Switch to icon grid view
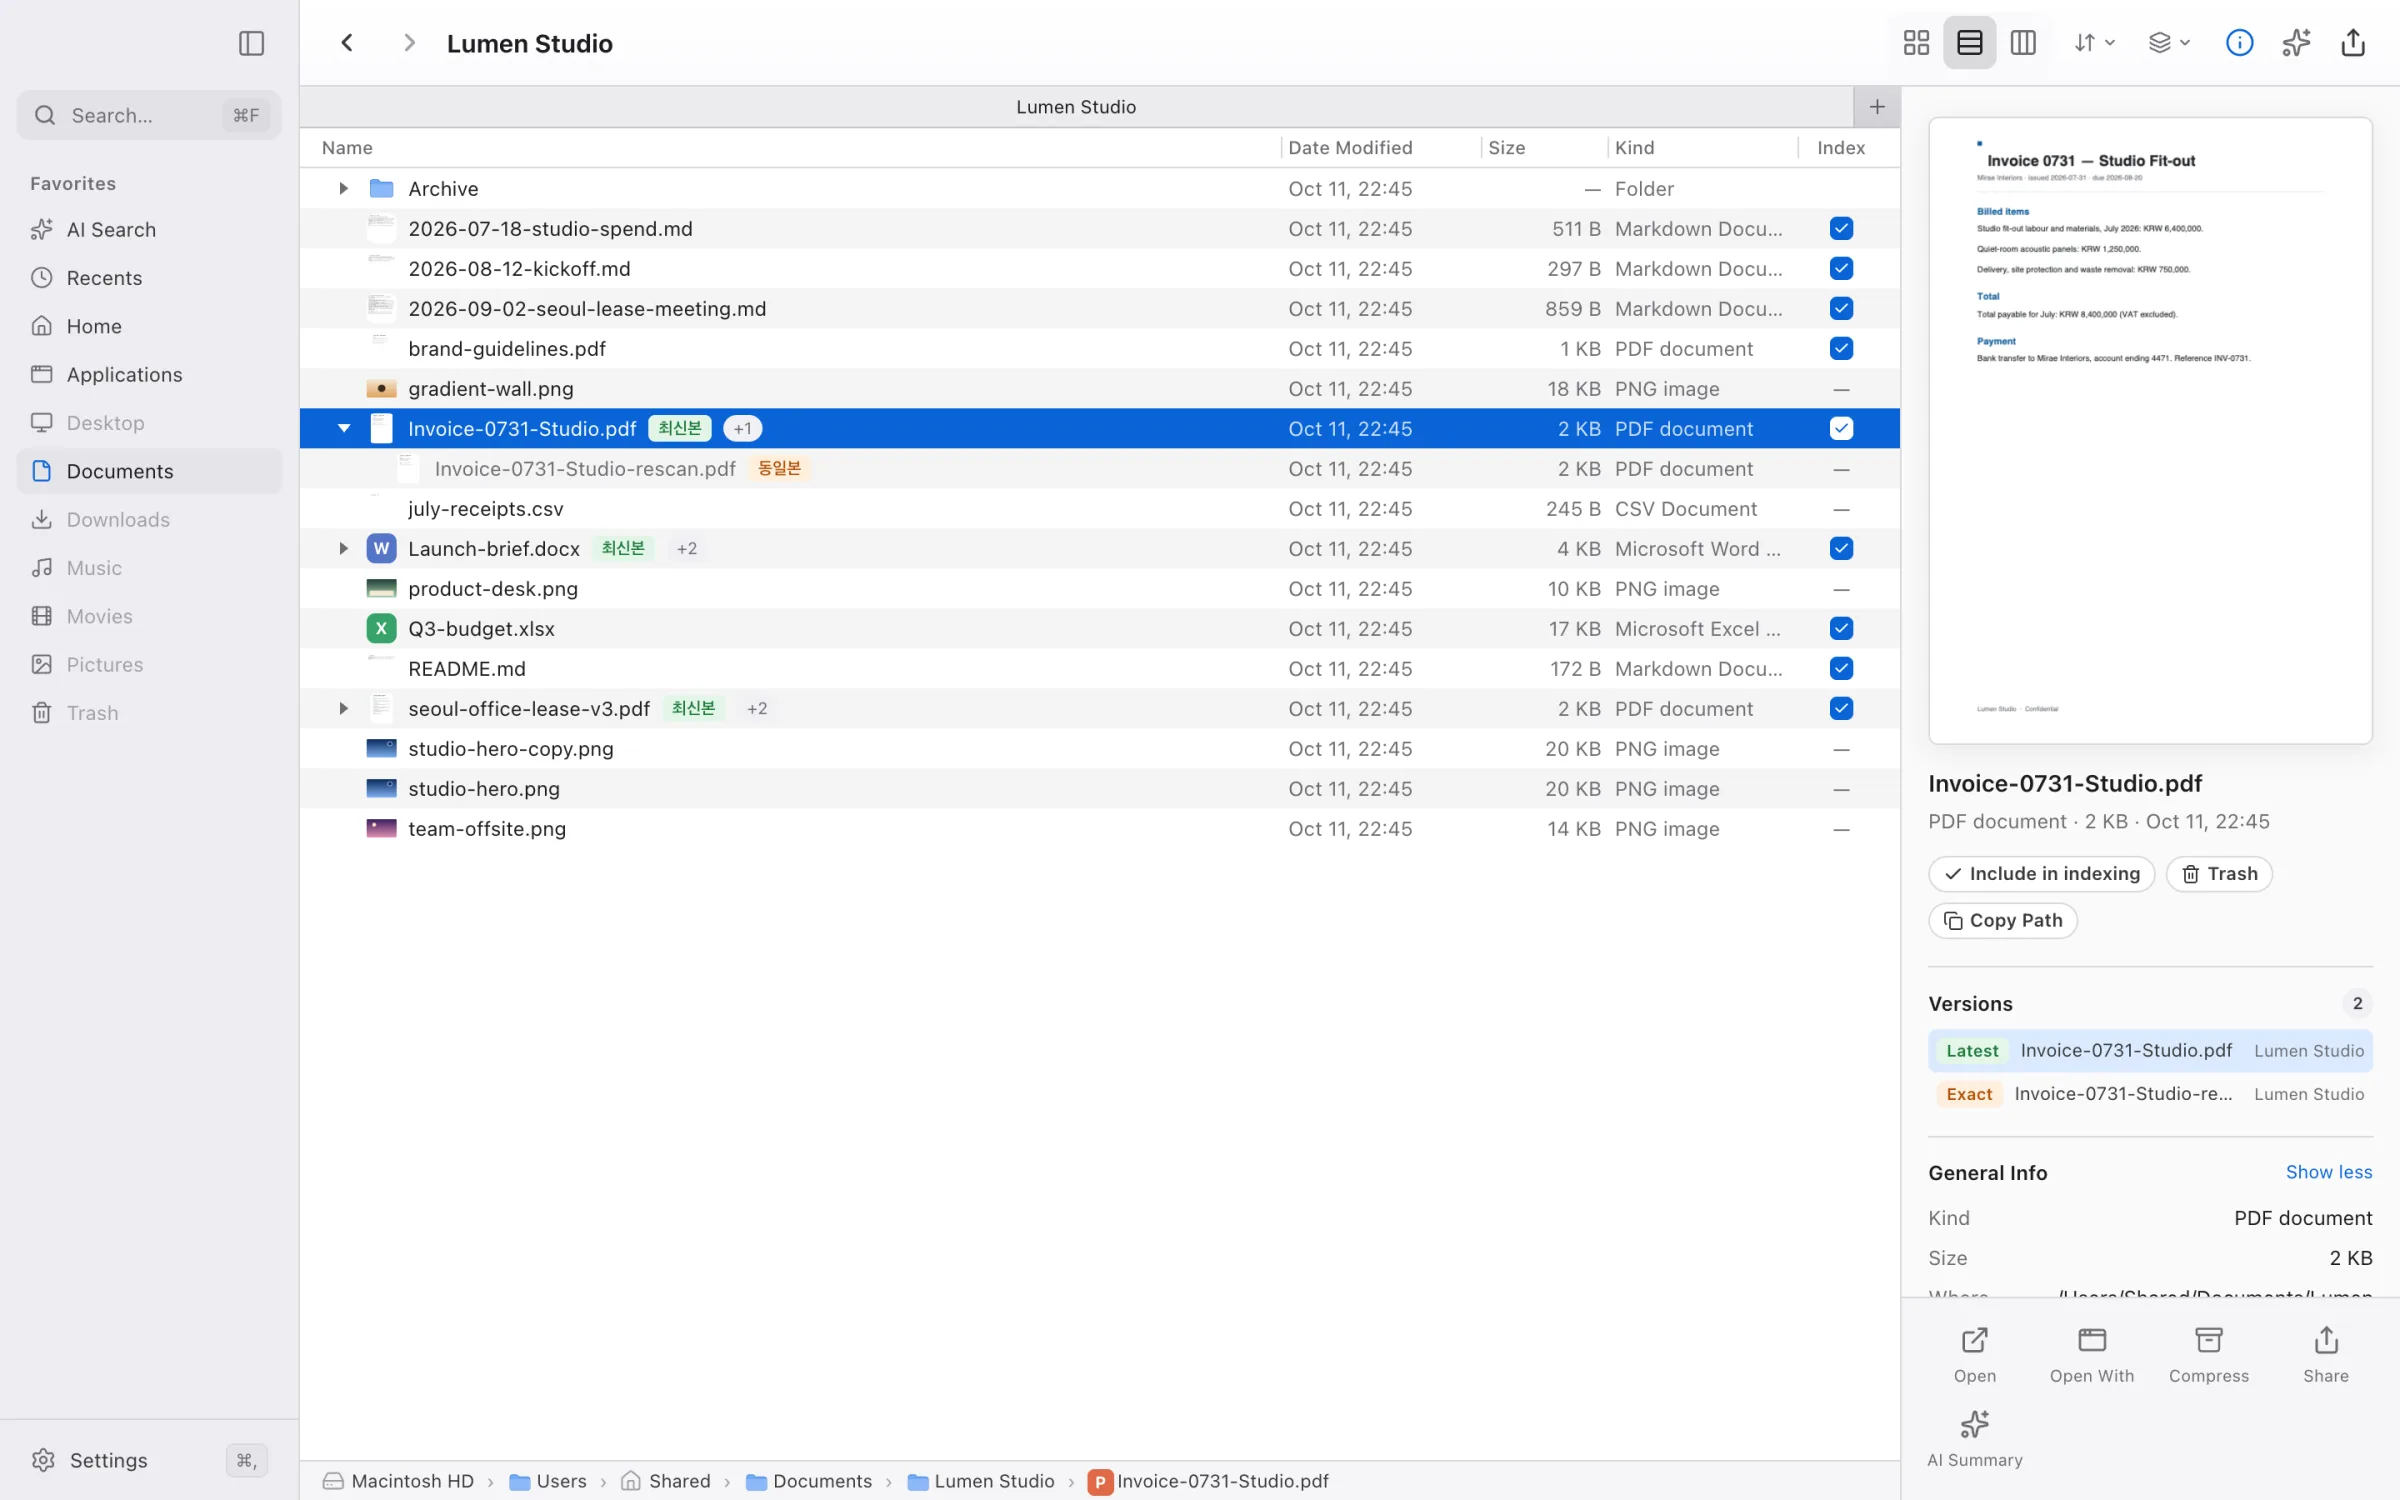 [x=1916, y=43]
